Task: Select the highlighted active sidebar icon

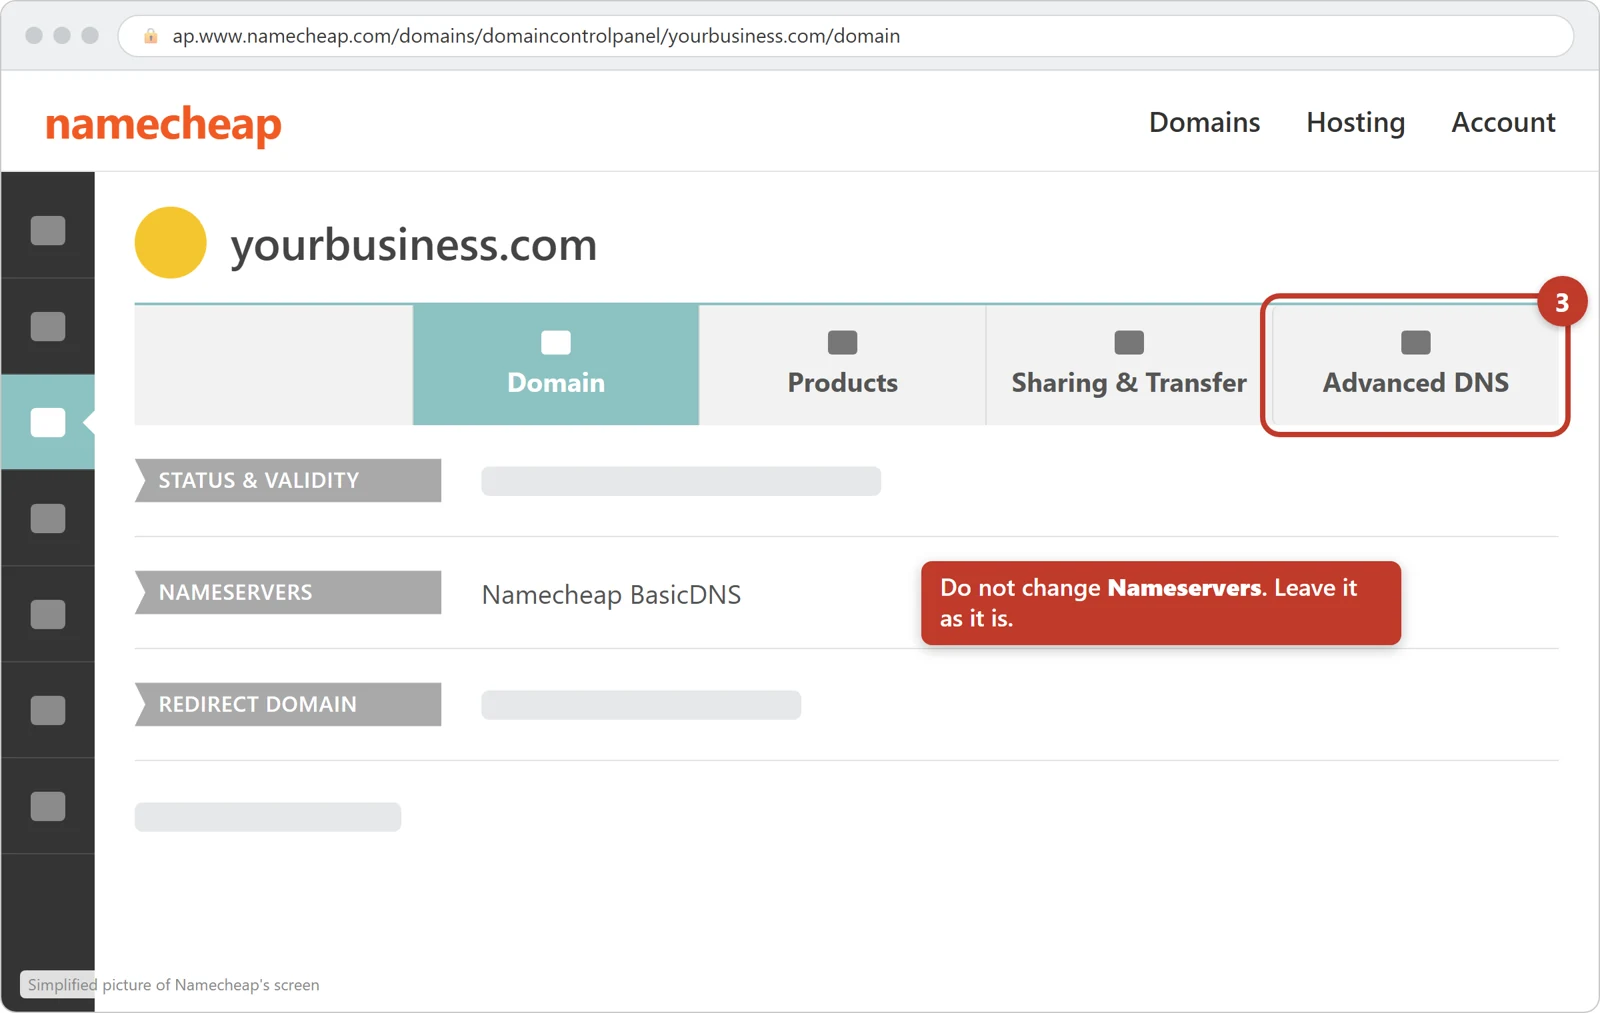Action: point(48,422)
